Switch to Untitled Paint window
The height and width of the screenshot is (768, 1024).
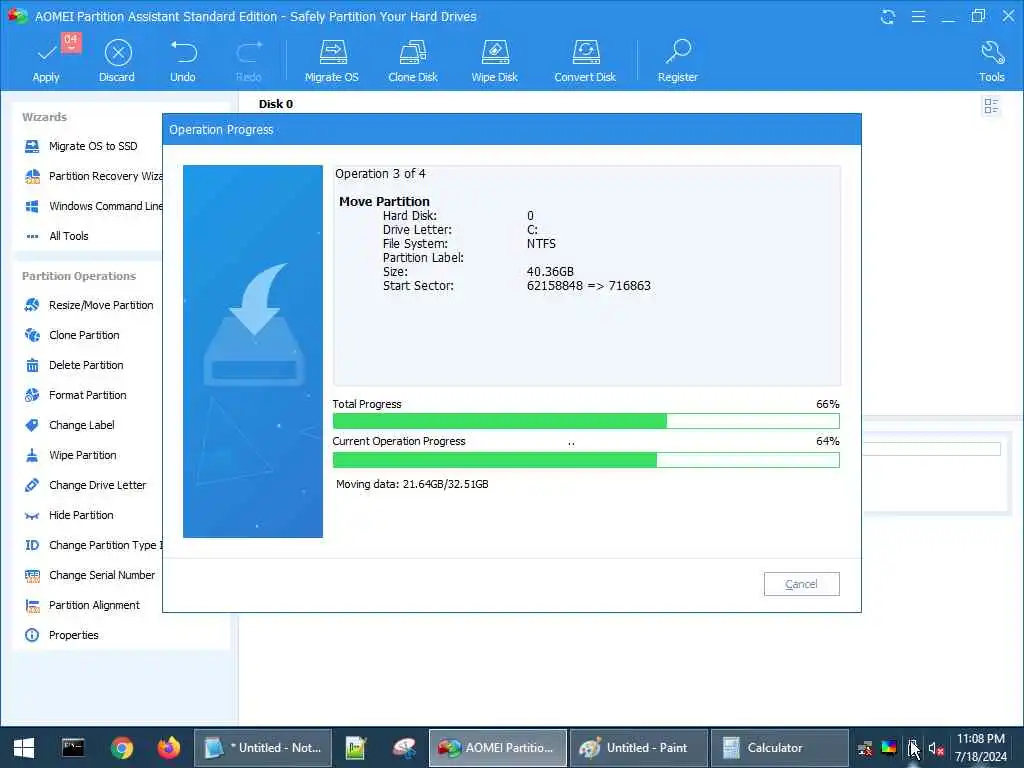[x=638, y=748]
